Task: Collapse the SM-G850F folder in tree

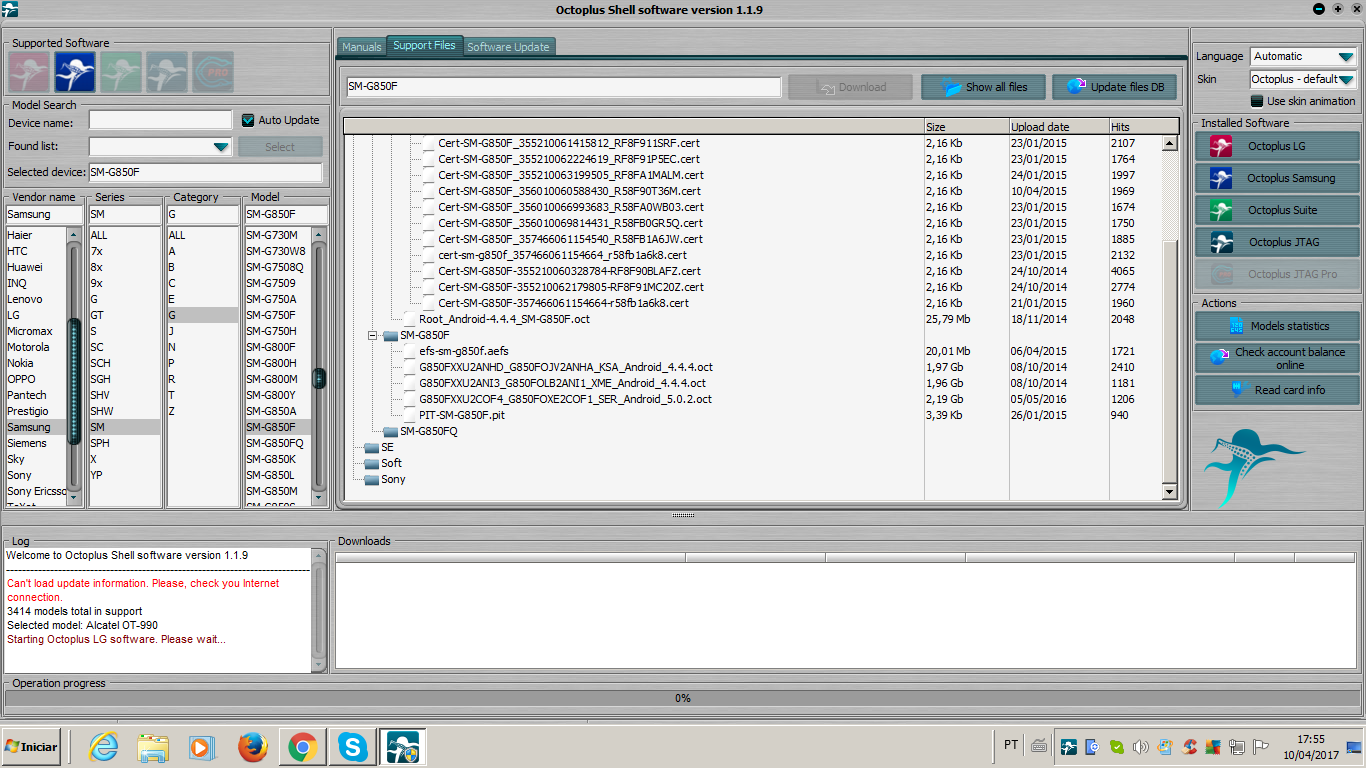Action: pyautogui.click(x=373, y=335)
